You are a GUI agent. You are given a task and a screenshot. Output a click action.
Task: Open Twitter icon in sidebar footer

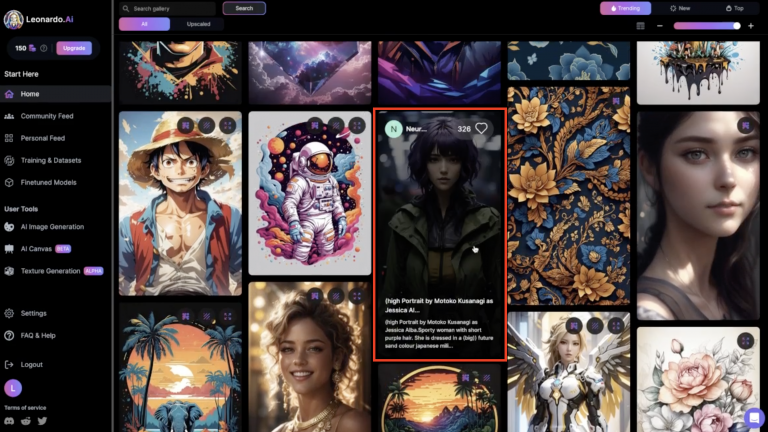point(42,421)
